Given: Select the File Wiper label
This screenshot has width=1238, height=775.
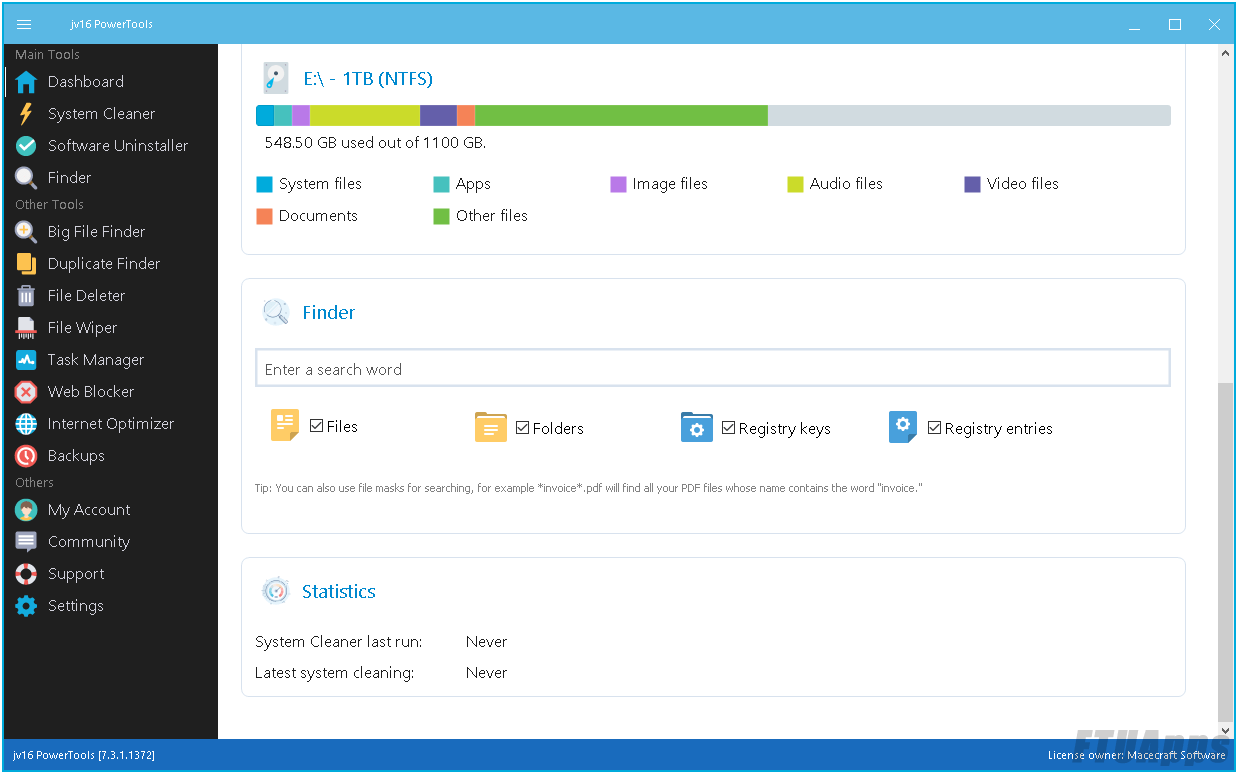Looking at the screenshot, I should pos(82,328).
